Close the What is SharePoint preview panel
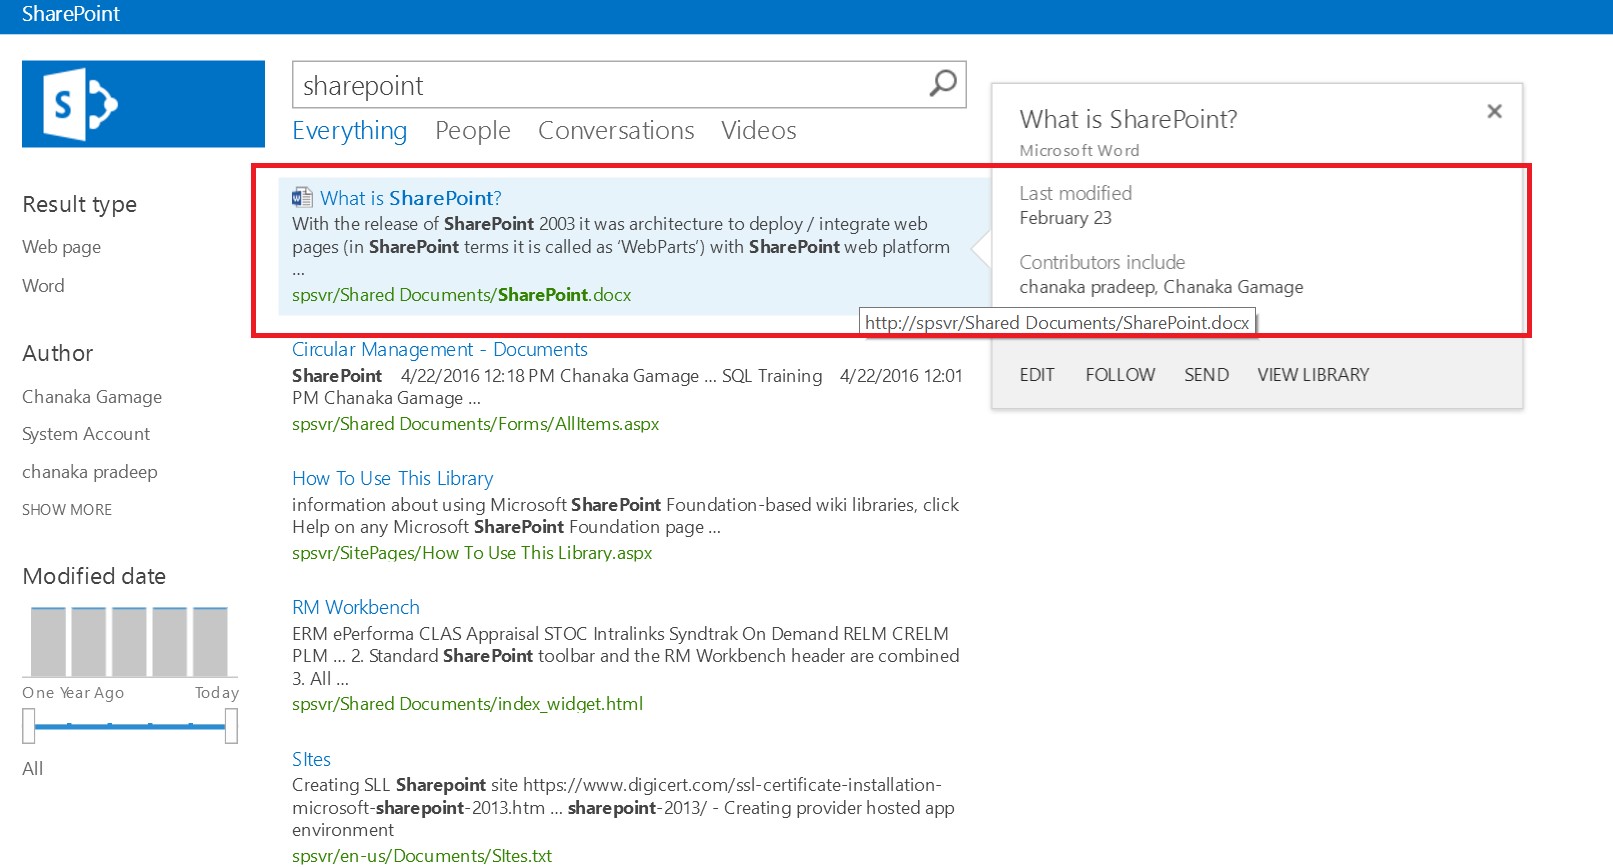Screen dimensions: 1613x867 tap(1494, 111)
